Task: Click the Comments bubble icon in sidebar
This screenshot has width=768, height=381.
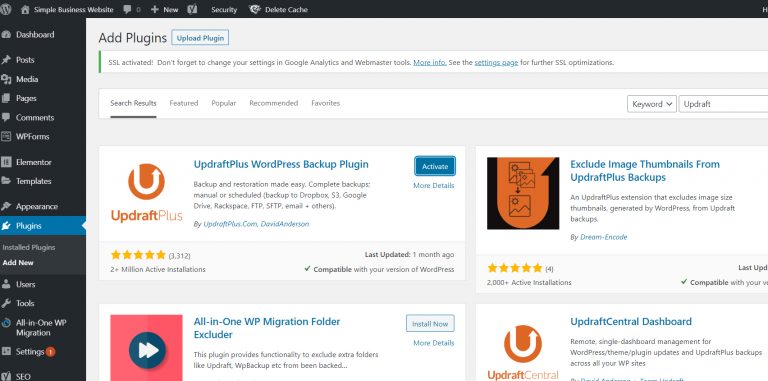Action: tap(6, 118)
